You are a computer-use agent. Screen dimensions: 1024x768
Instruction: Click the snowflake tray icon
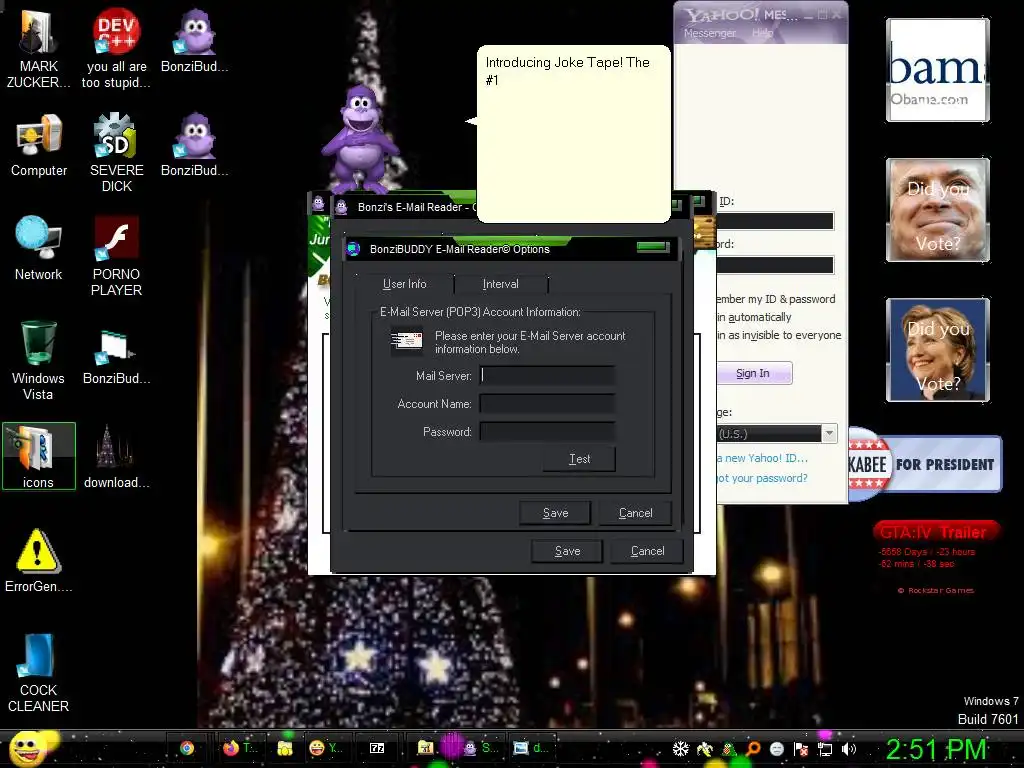[680, 749]
